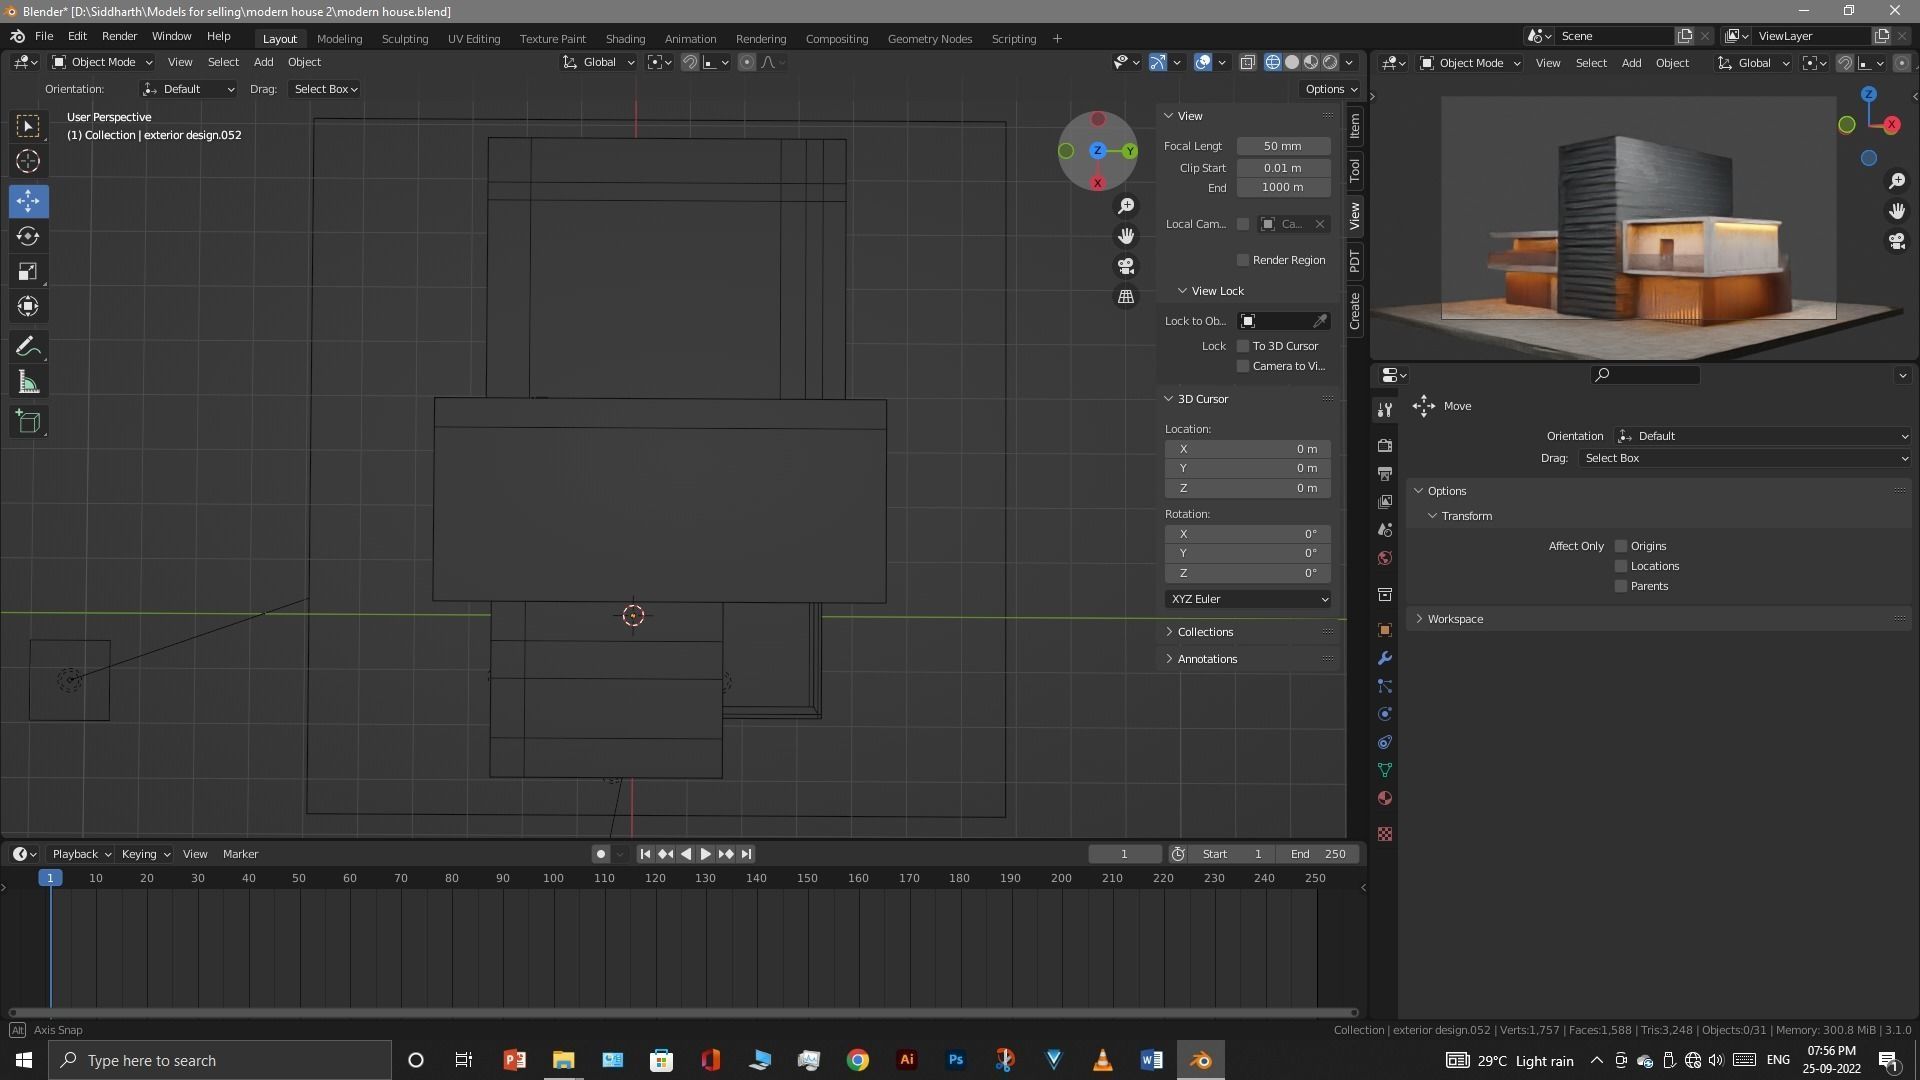Choose the Add Cube tool
Viewport: 1920px width, 1080px height.
[x=28, y=422]
